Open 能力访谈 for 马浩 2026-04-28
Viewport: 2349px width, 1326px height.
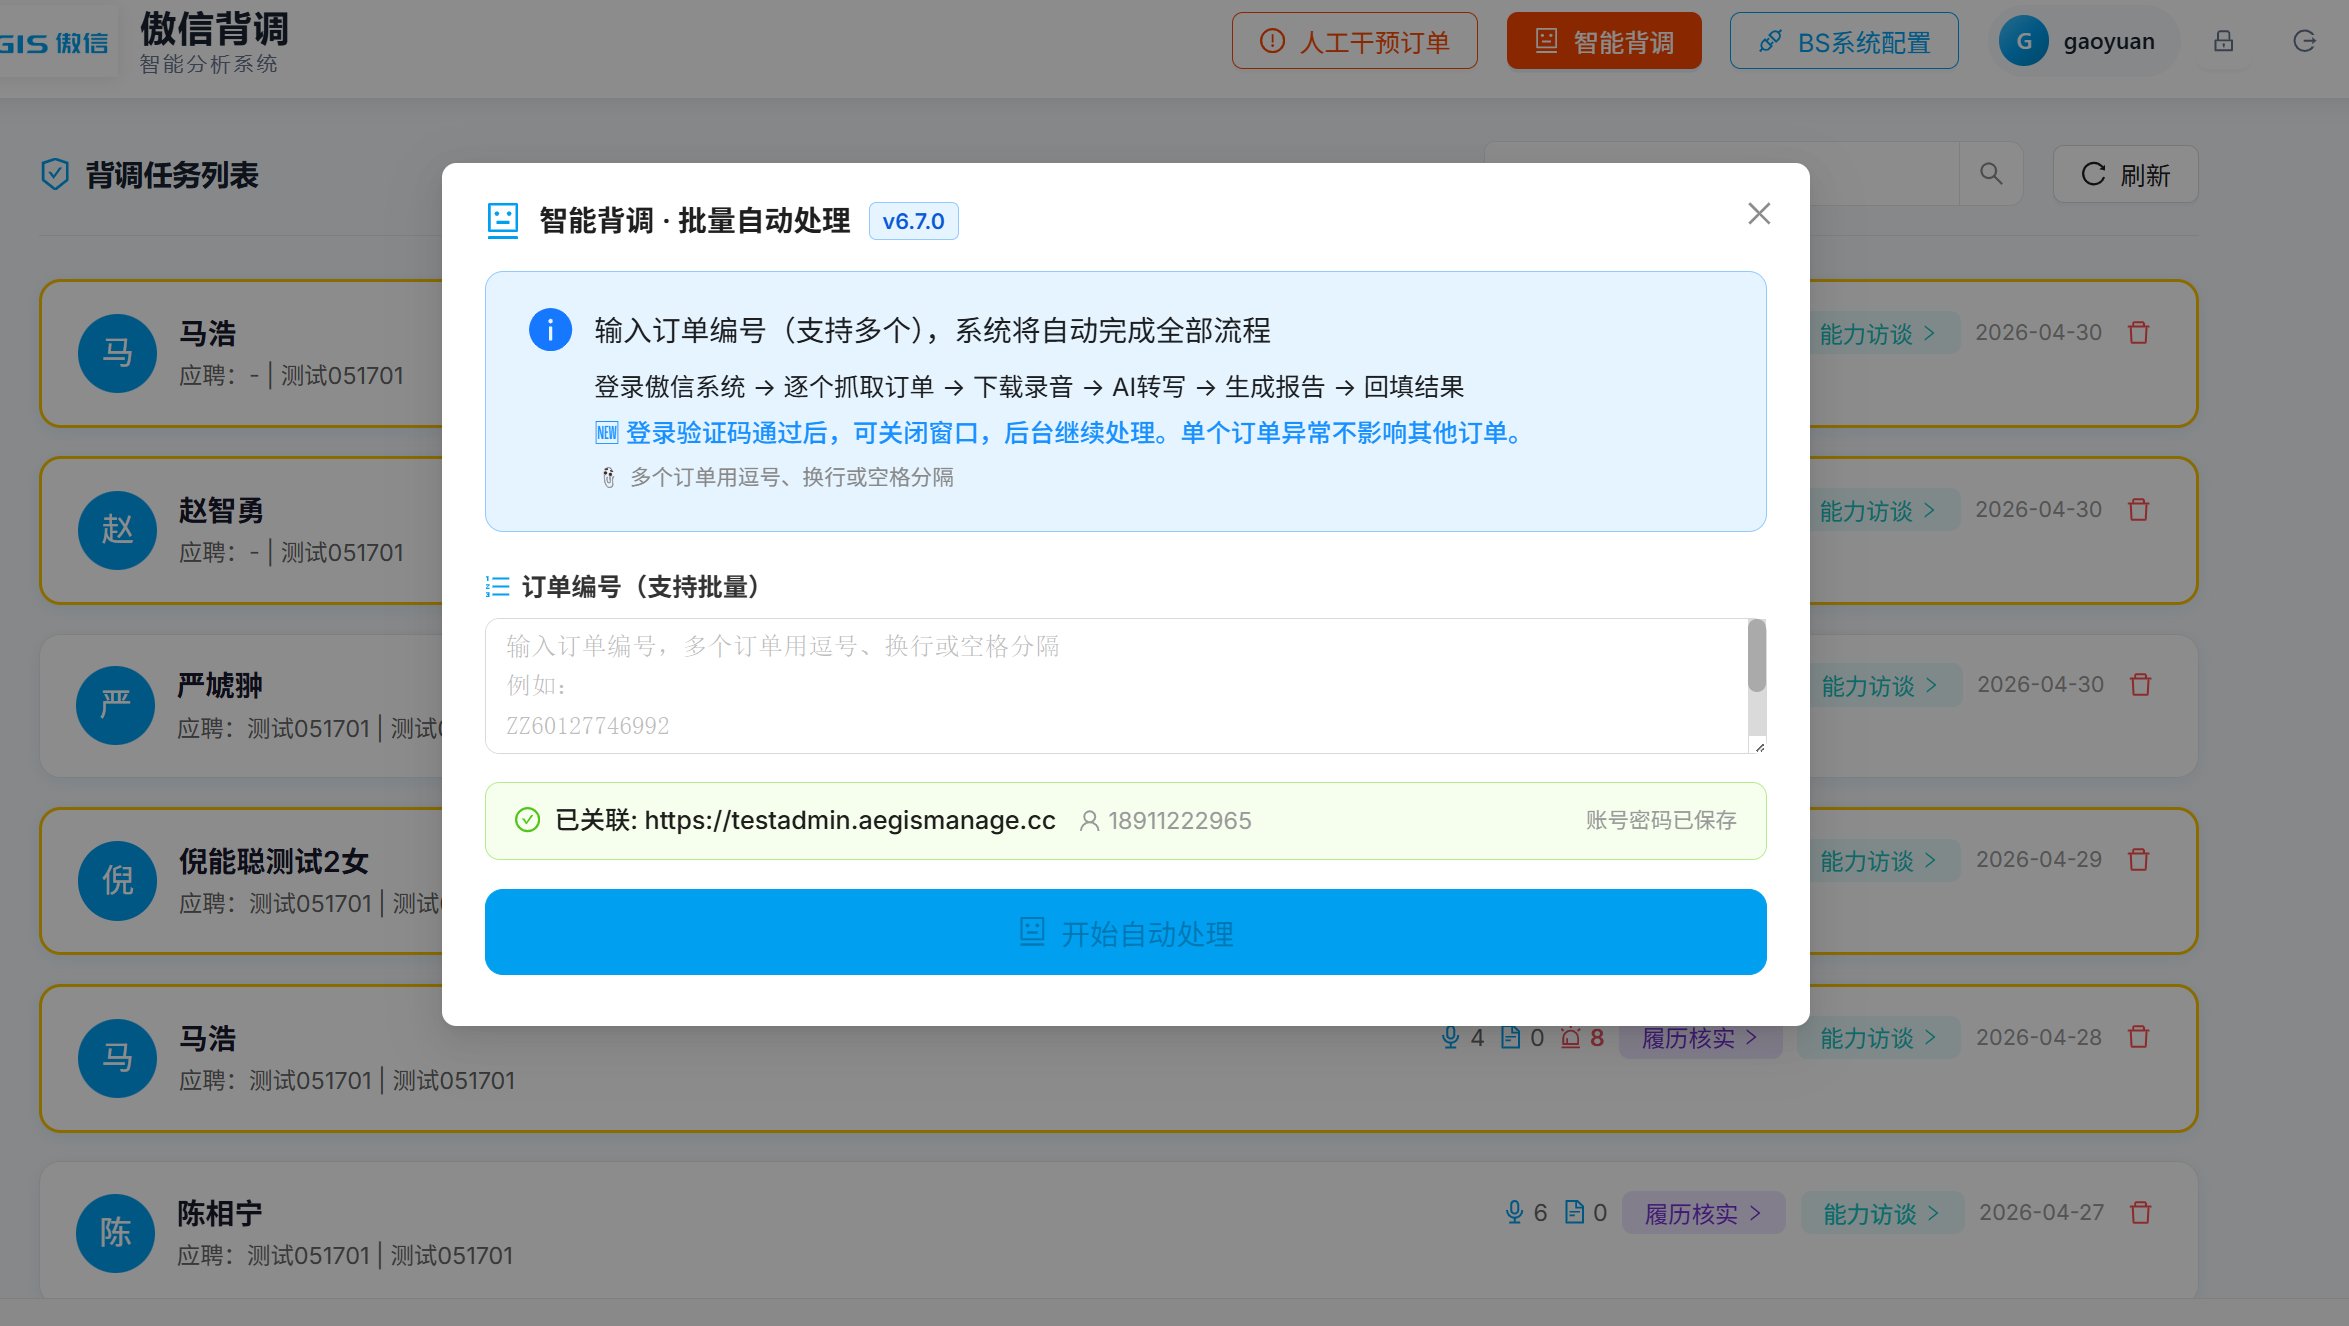1877,1037
